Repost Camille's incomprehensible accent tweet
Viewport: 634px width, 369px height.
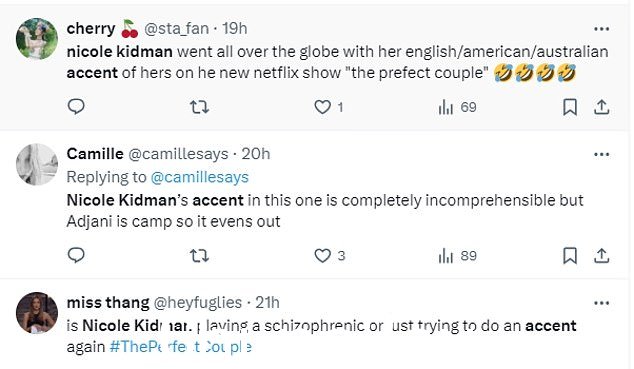point(199,255)
